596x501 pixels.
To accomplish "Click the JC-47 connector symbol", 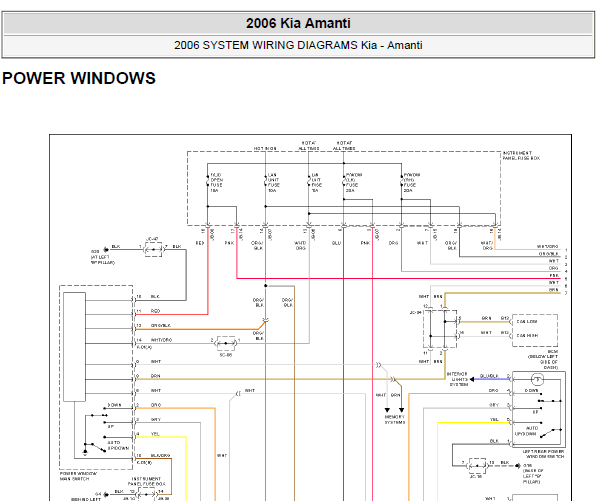I will pyautogui.click(x=153, y=250).
